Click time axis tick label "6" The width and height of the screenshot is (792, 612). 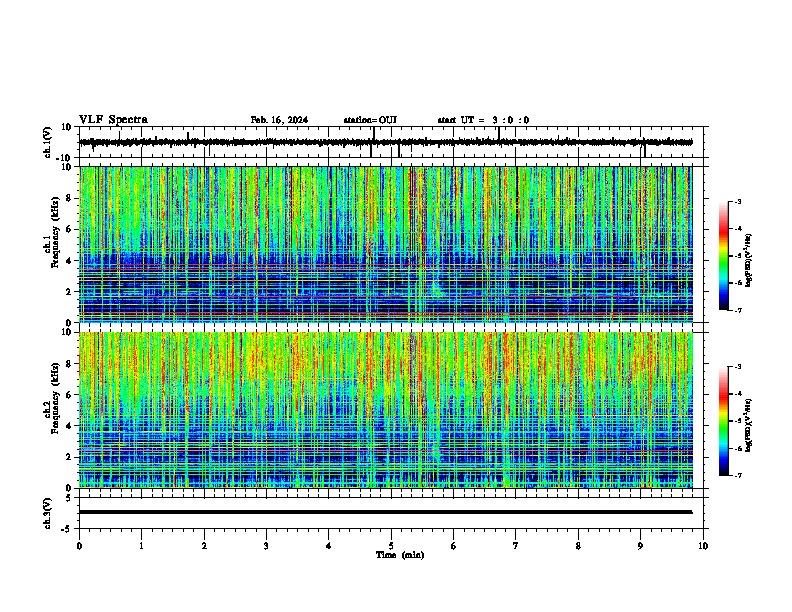pyautogui.click(x=454, y=546)
